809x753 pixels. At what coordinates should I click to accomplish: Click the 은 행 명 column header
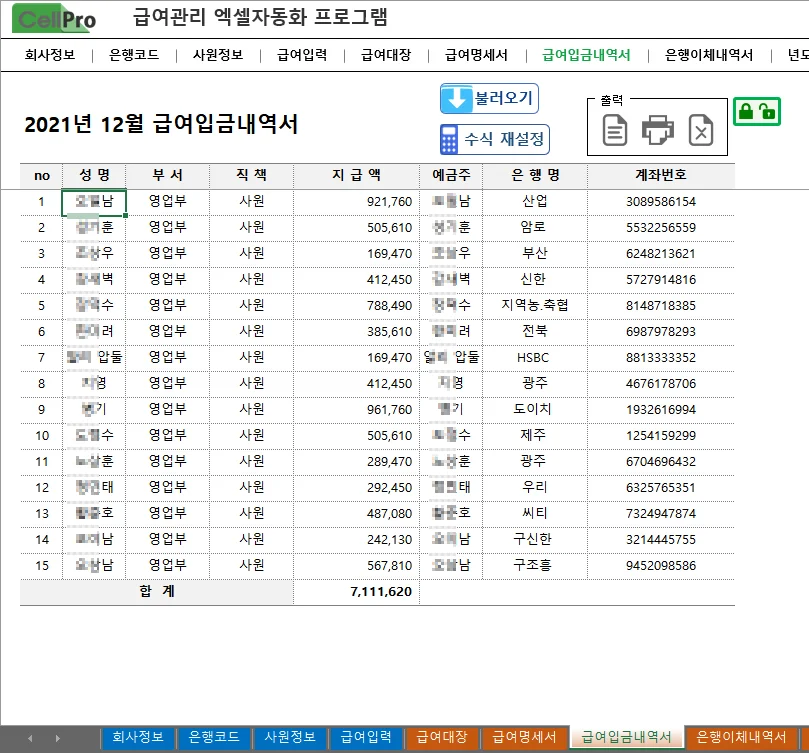535,175
